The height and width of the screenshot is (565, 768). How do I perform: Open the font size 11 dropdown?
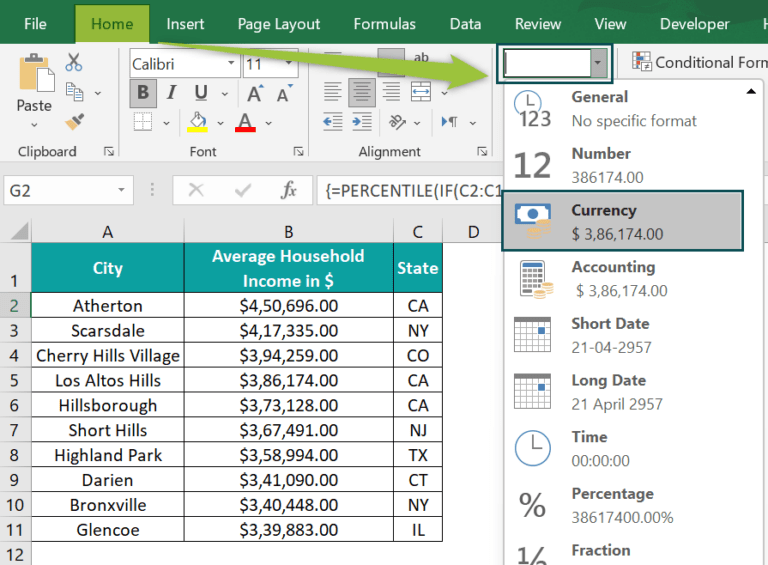point(288,63)
